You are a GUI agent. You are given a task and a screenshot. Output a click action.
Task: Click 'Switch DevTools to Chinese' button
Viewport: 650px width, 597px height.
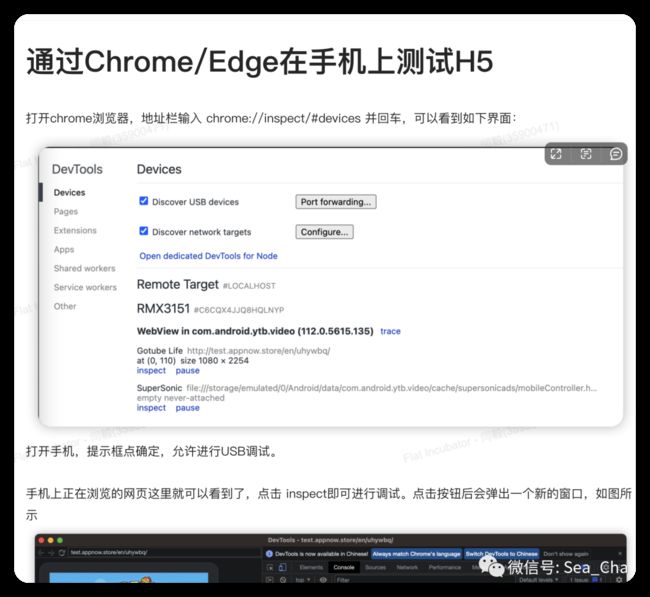(x=501, y=554)
